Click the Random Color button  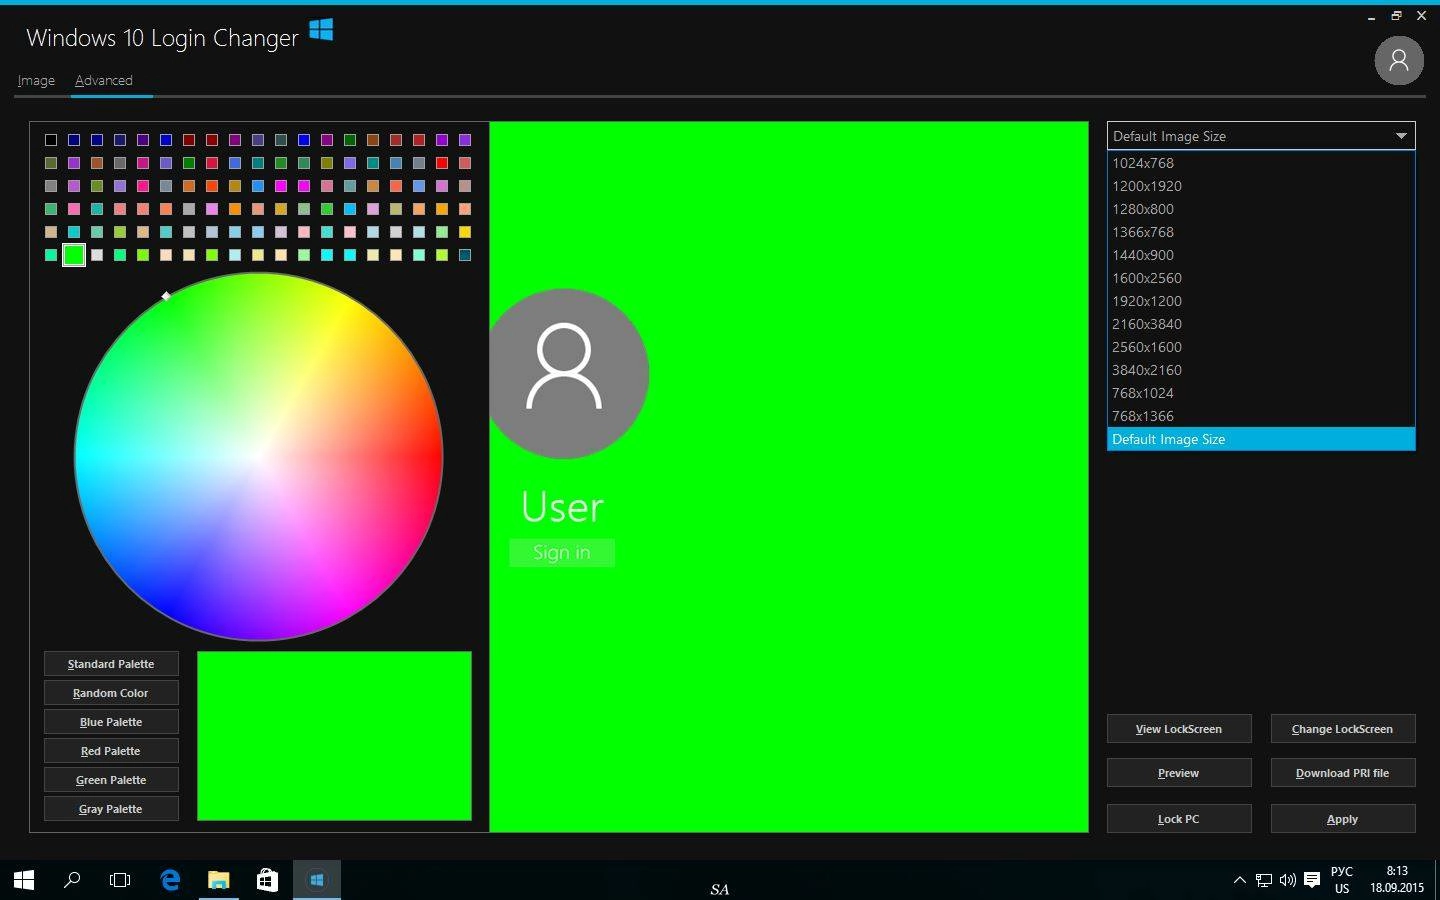[x=111, y=693]
